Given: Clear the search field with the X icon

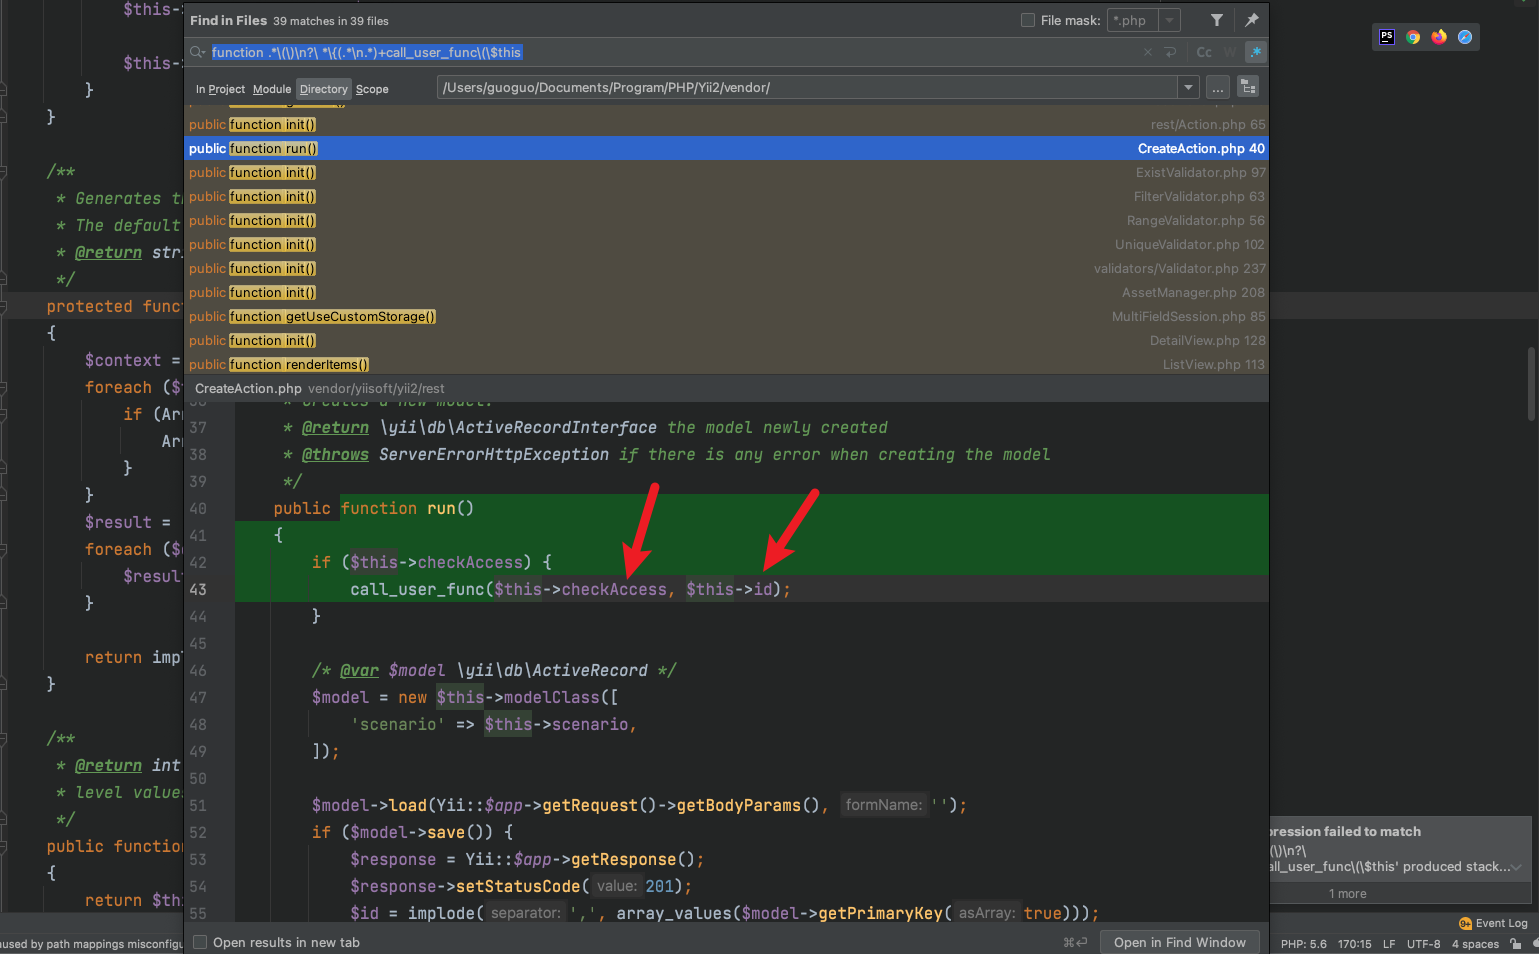Looking at the screenshot, I should [1147, 52].
